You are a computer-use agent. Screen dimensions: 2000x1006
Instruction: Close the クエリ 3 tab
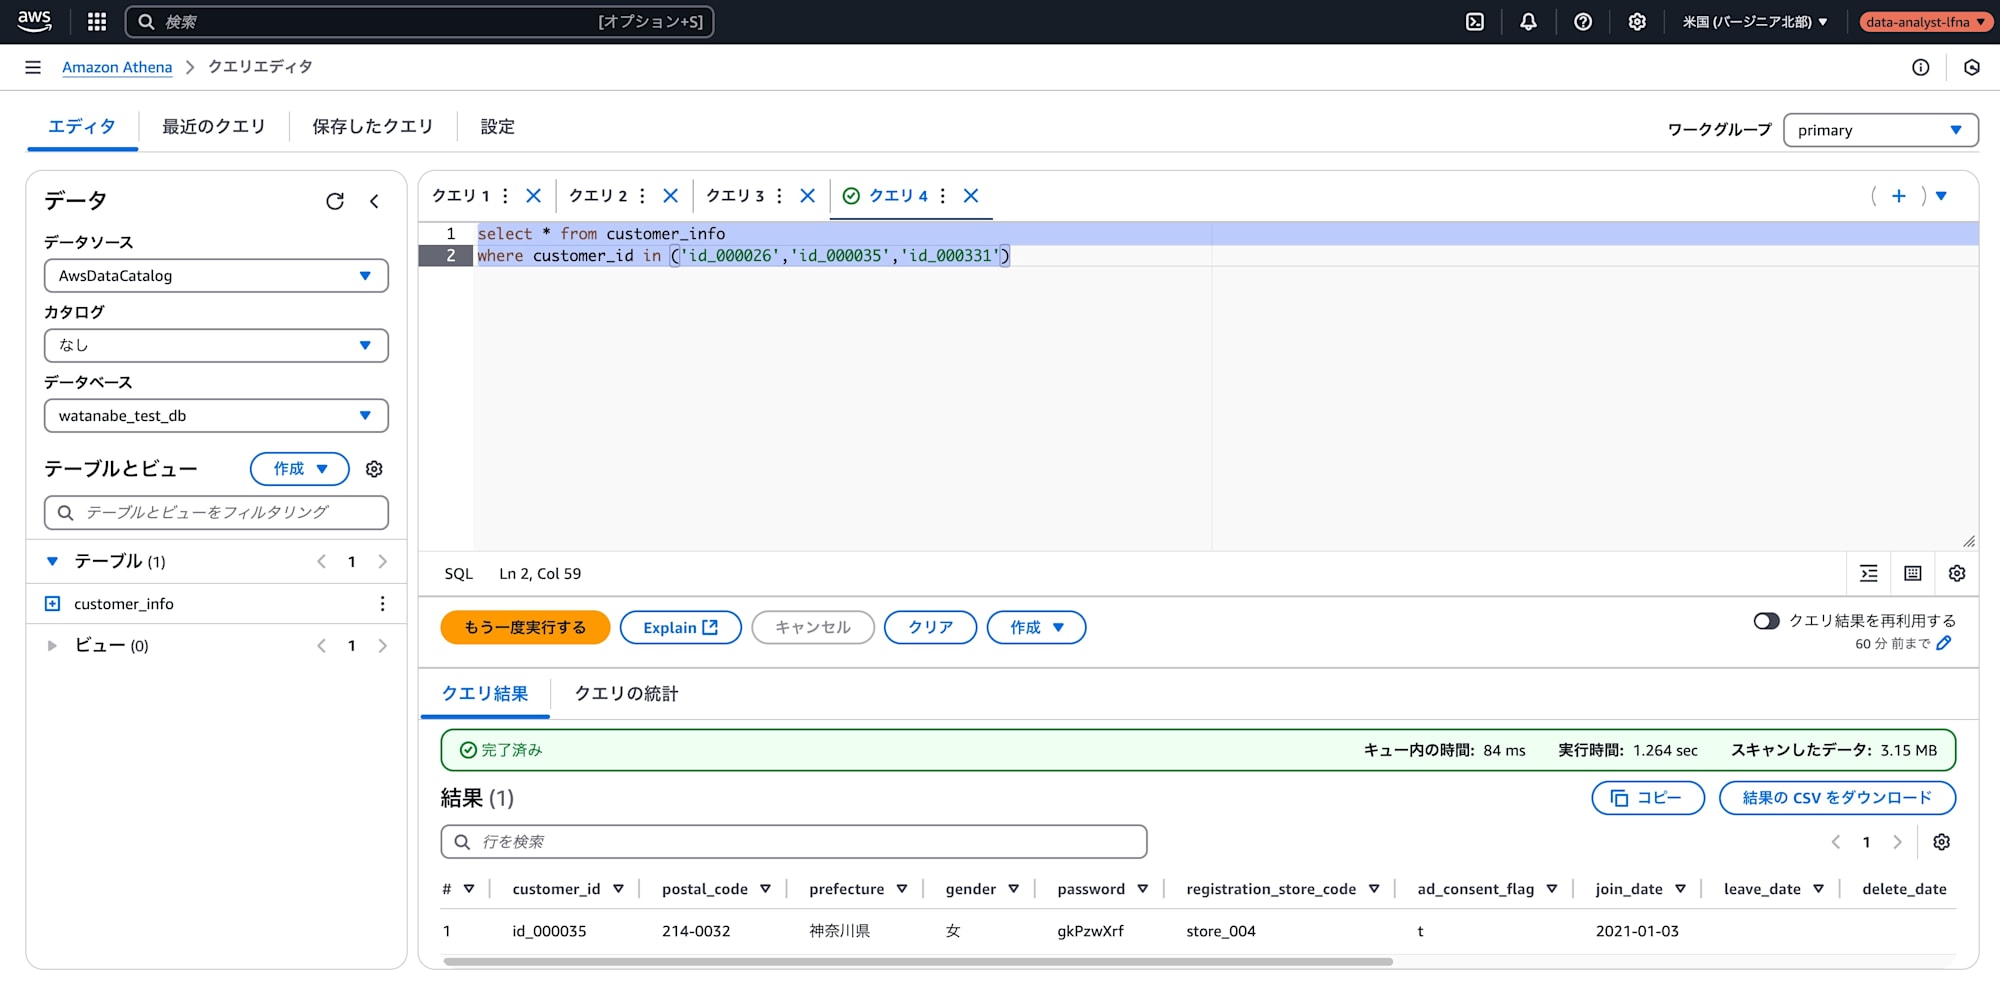[807, 196]
